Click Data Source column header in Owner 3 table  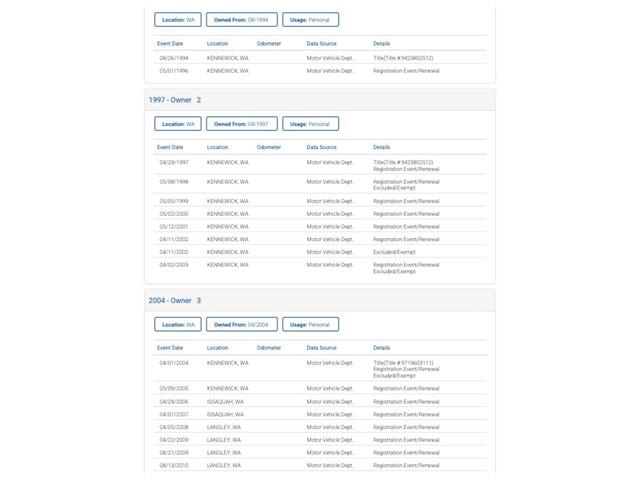(321, 348)
